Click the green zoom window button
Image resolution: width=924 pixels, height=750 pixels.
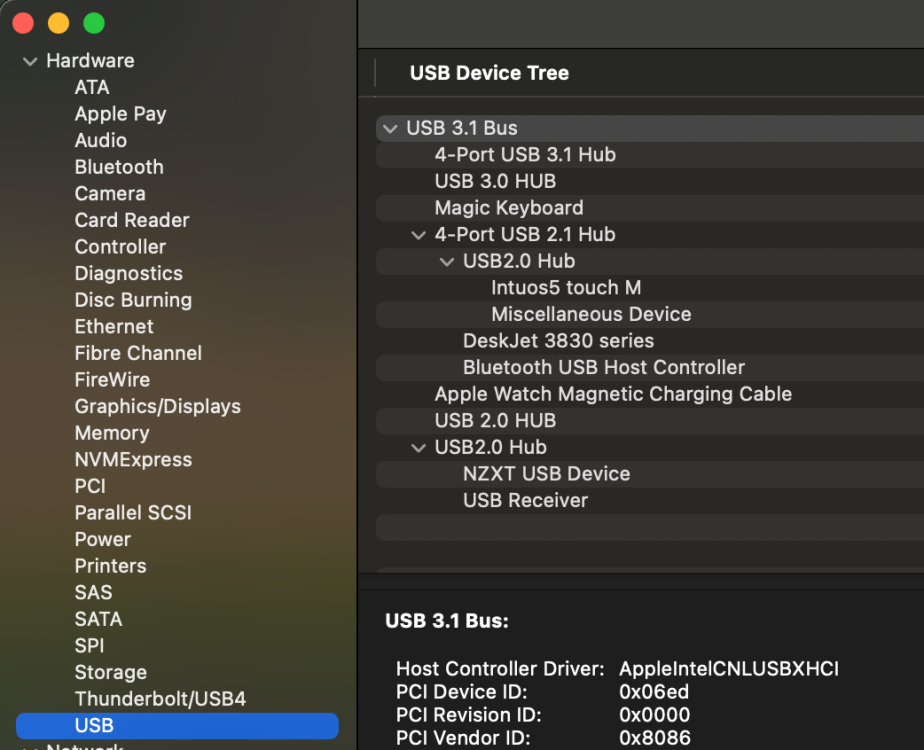coord(94,23)
